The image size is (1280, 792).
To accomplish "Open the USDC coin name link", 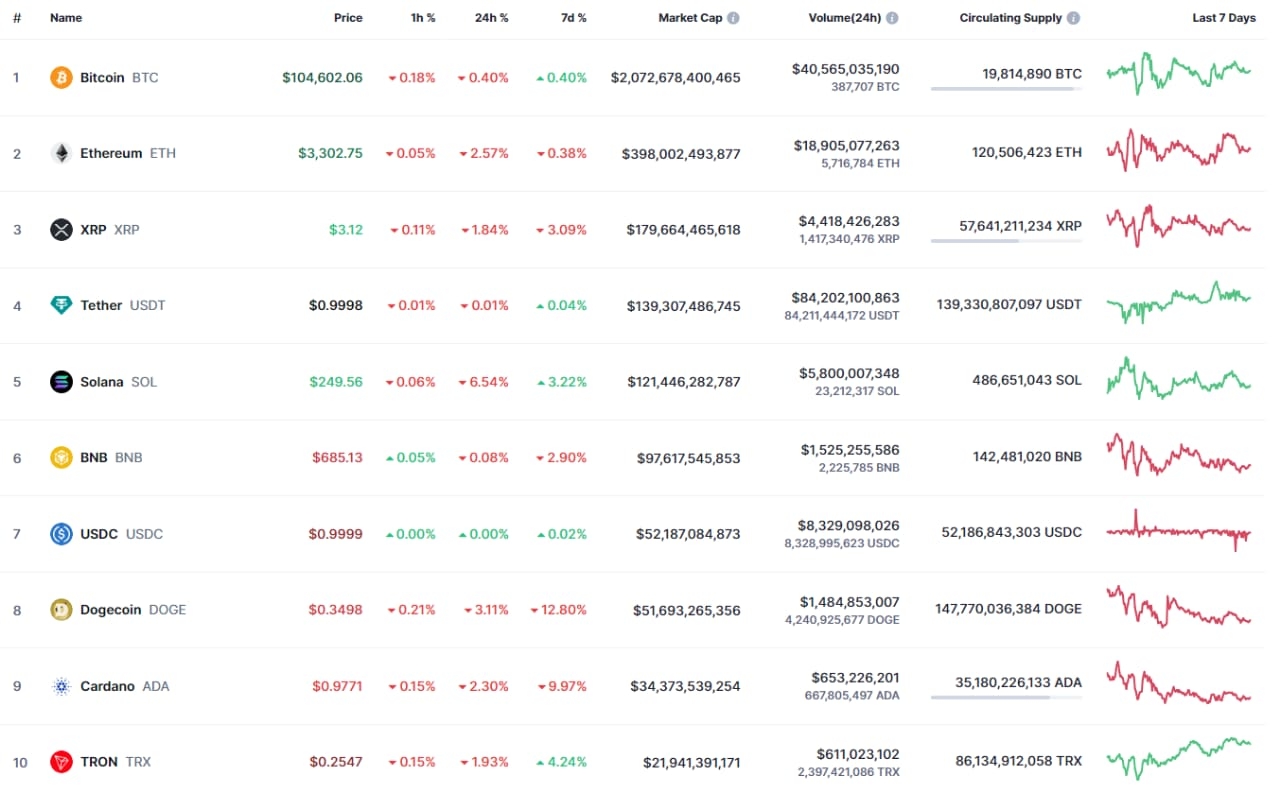I will point(121,533).
